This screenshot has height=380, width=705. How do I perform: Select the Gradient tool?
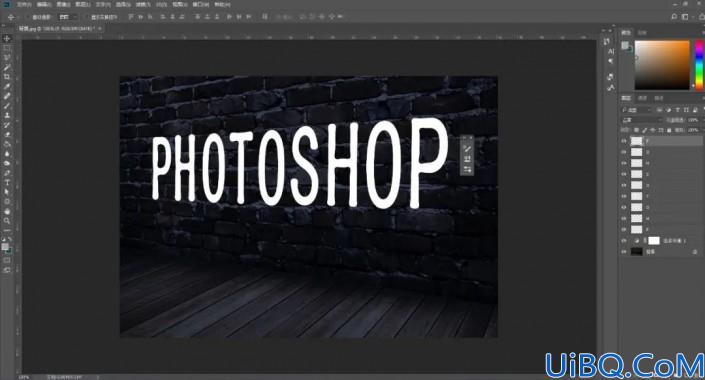click(7, 144)
